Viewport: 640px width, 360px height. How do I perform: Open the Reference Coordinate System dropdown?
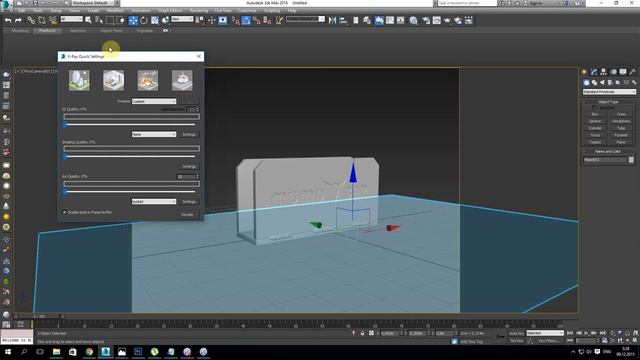coord(182,19)
